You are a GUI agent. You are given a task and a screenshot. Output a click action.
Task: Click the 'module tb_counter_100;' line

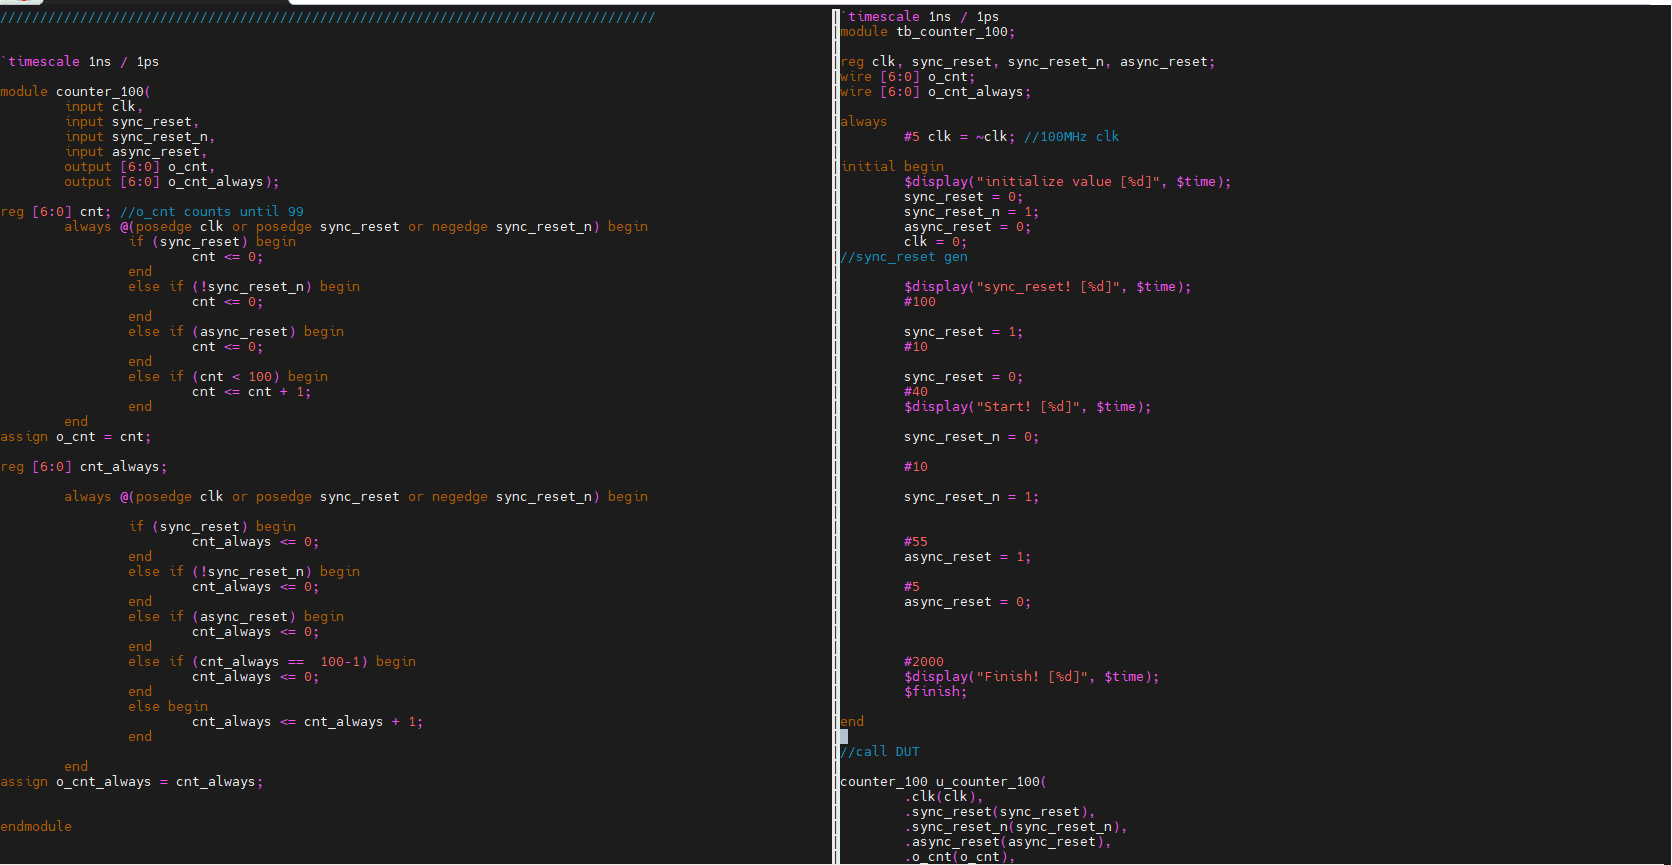(928, 32)
